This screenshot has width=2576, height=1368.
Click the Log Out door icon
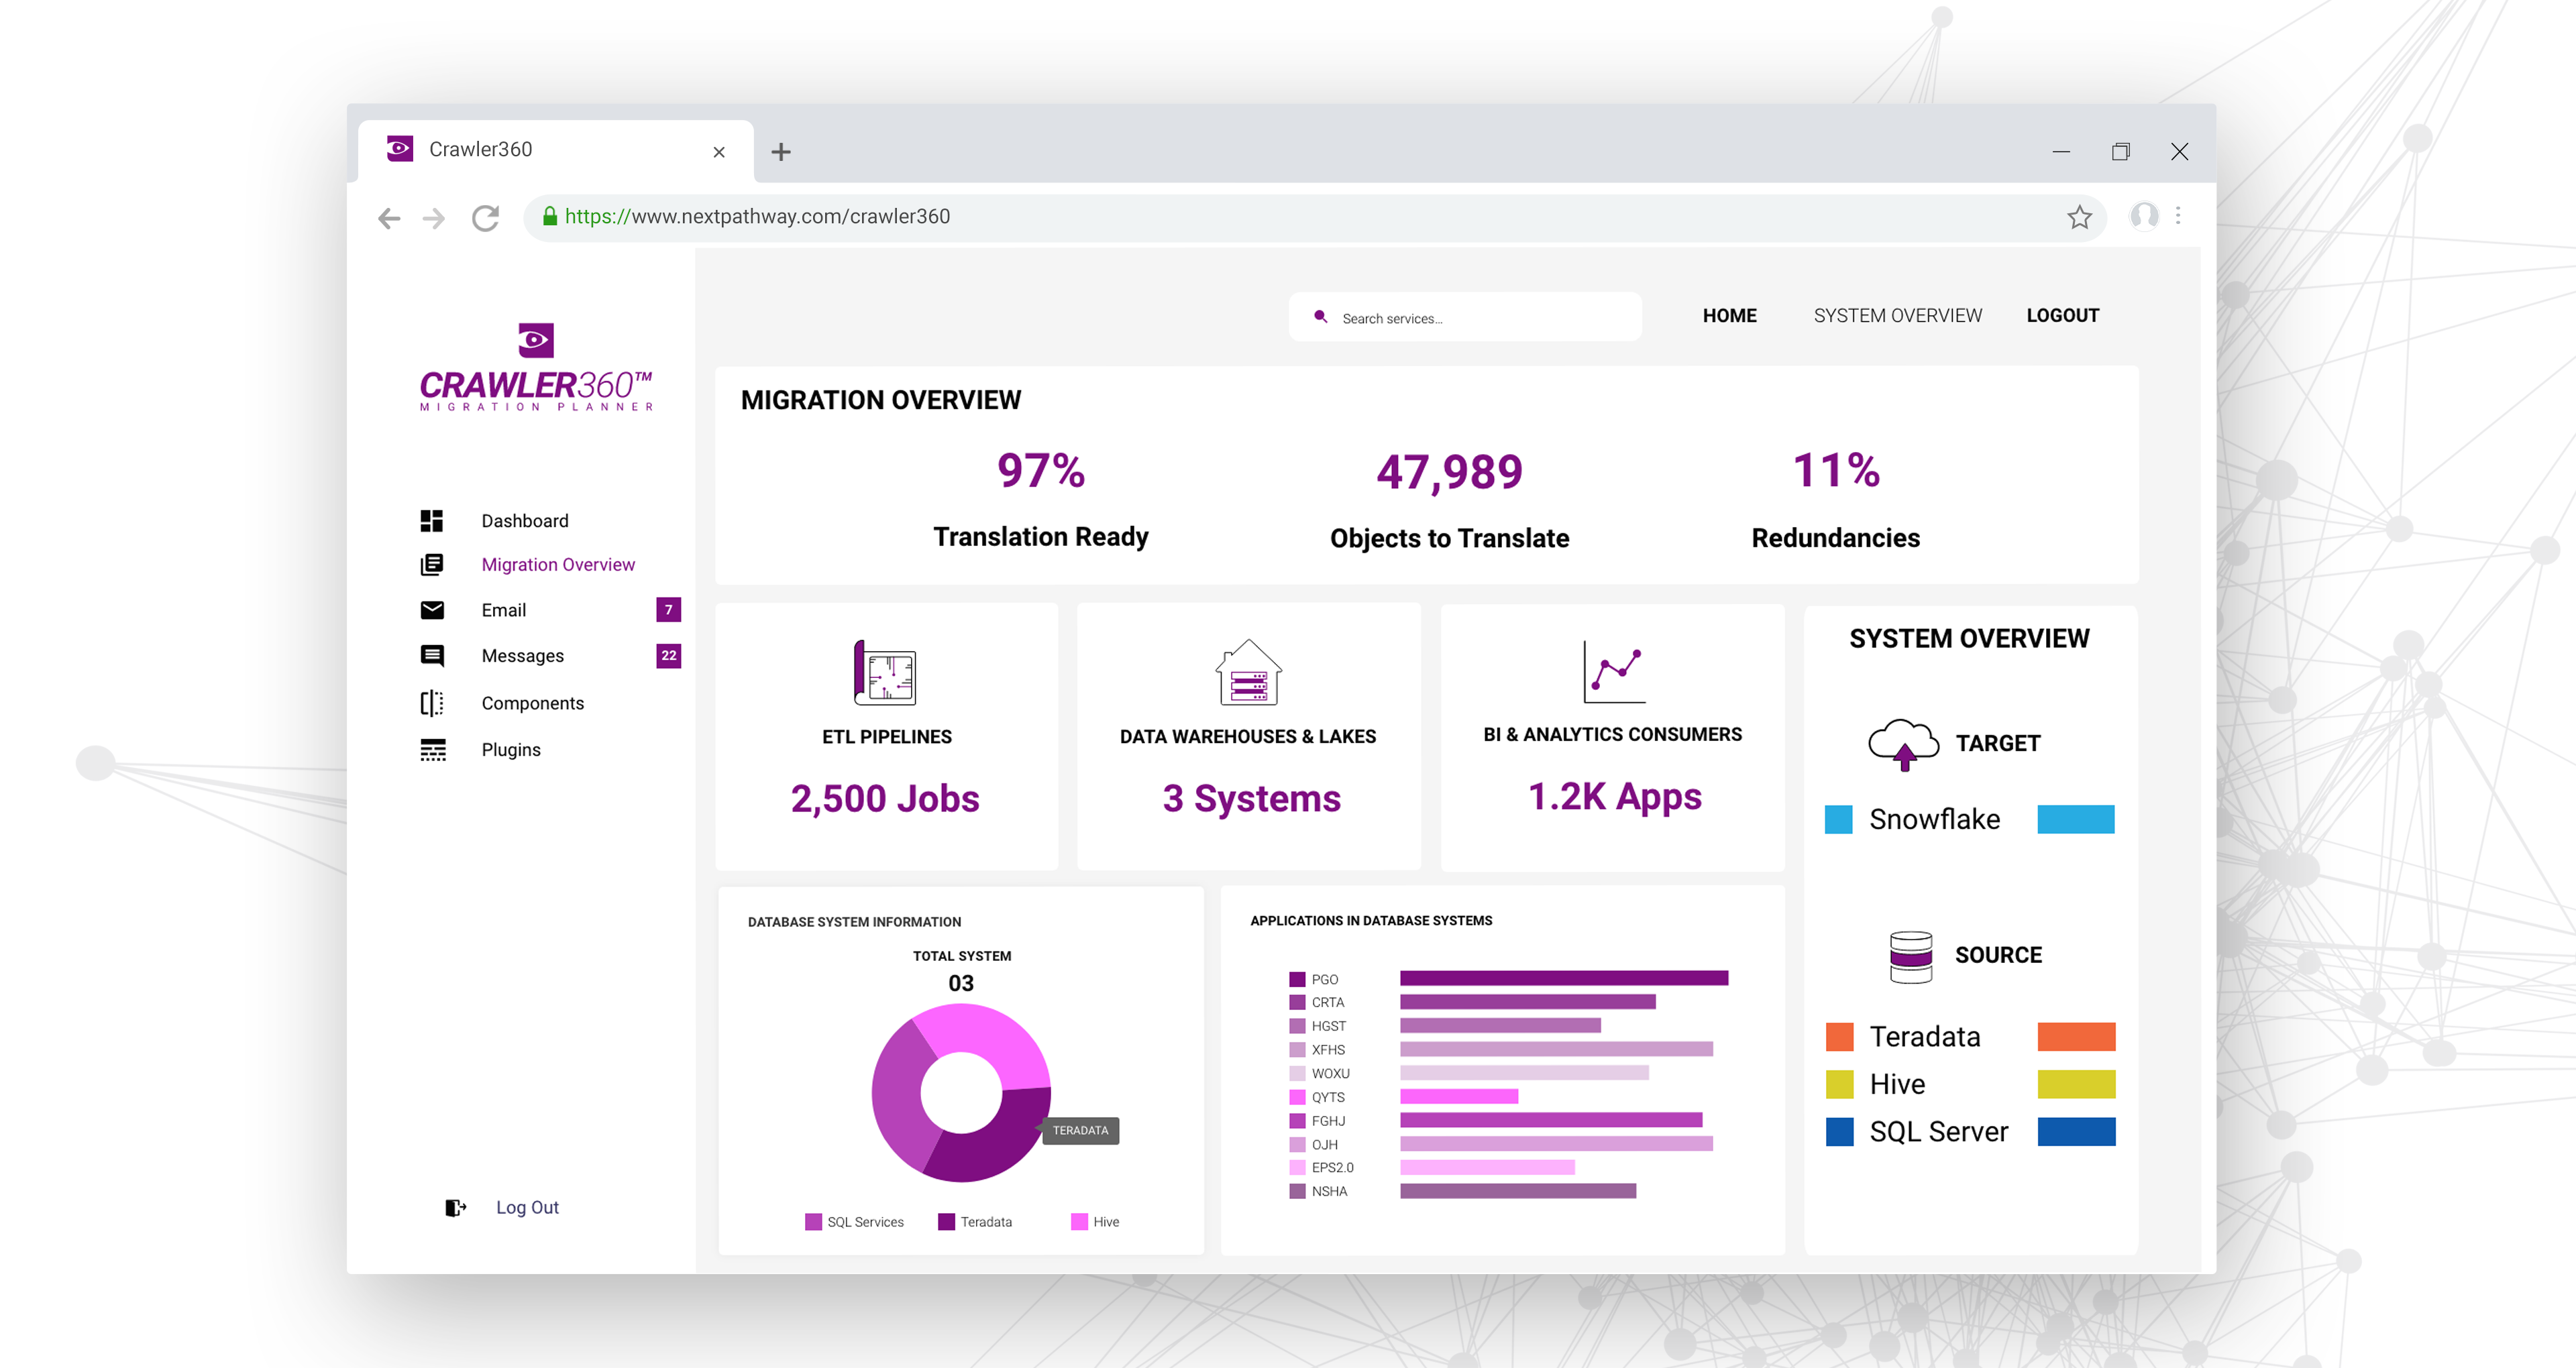[456, 1208]
